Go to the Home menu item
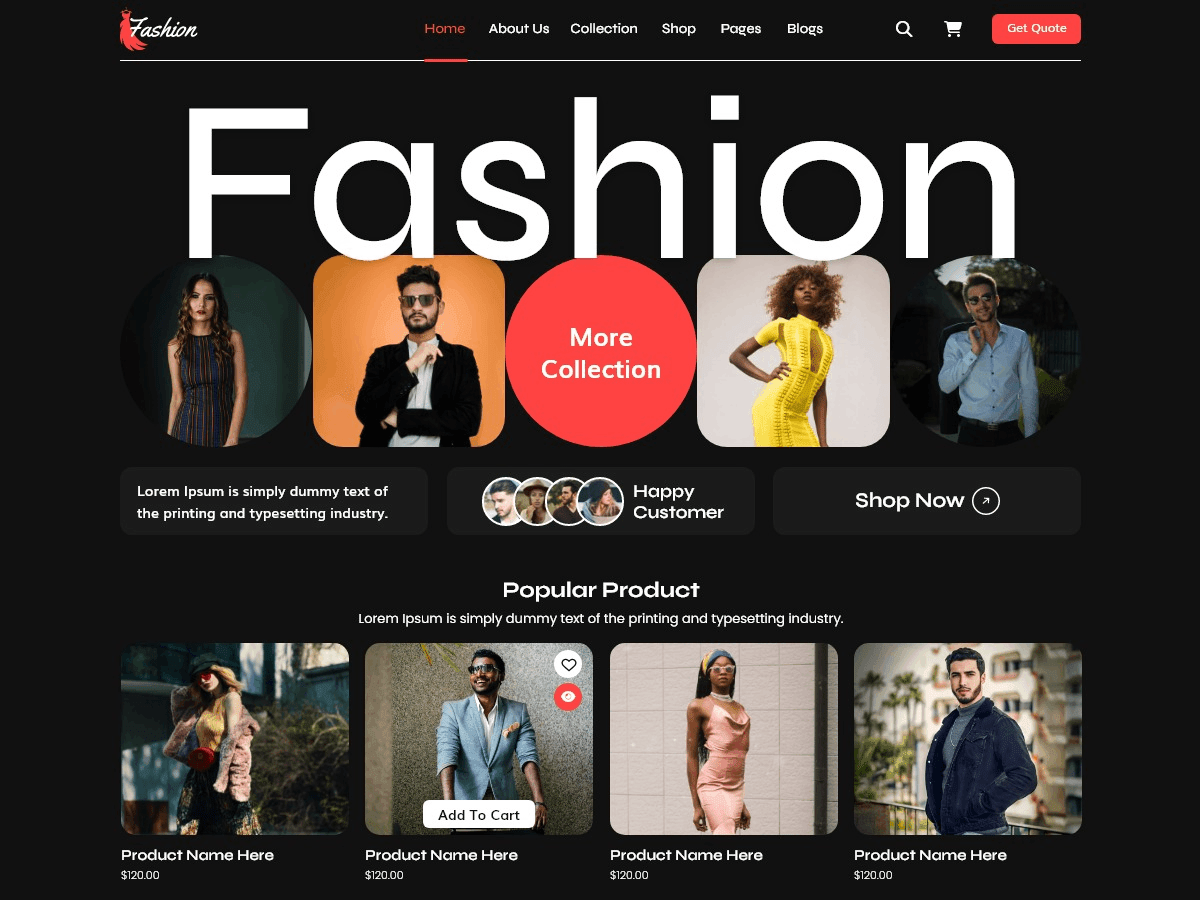1200x900 pixels. (445, 29)
